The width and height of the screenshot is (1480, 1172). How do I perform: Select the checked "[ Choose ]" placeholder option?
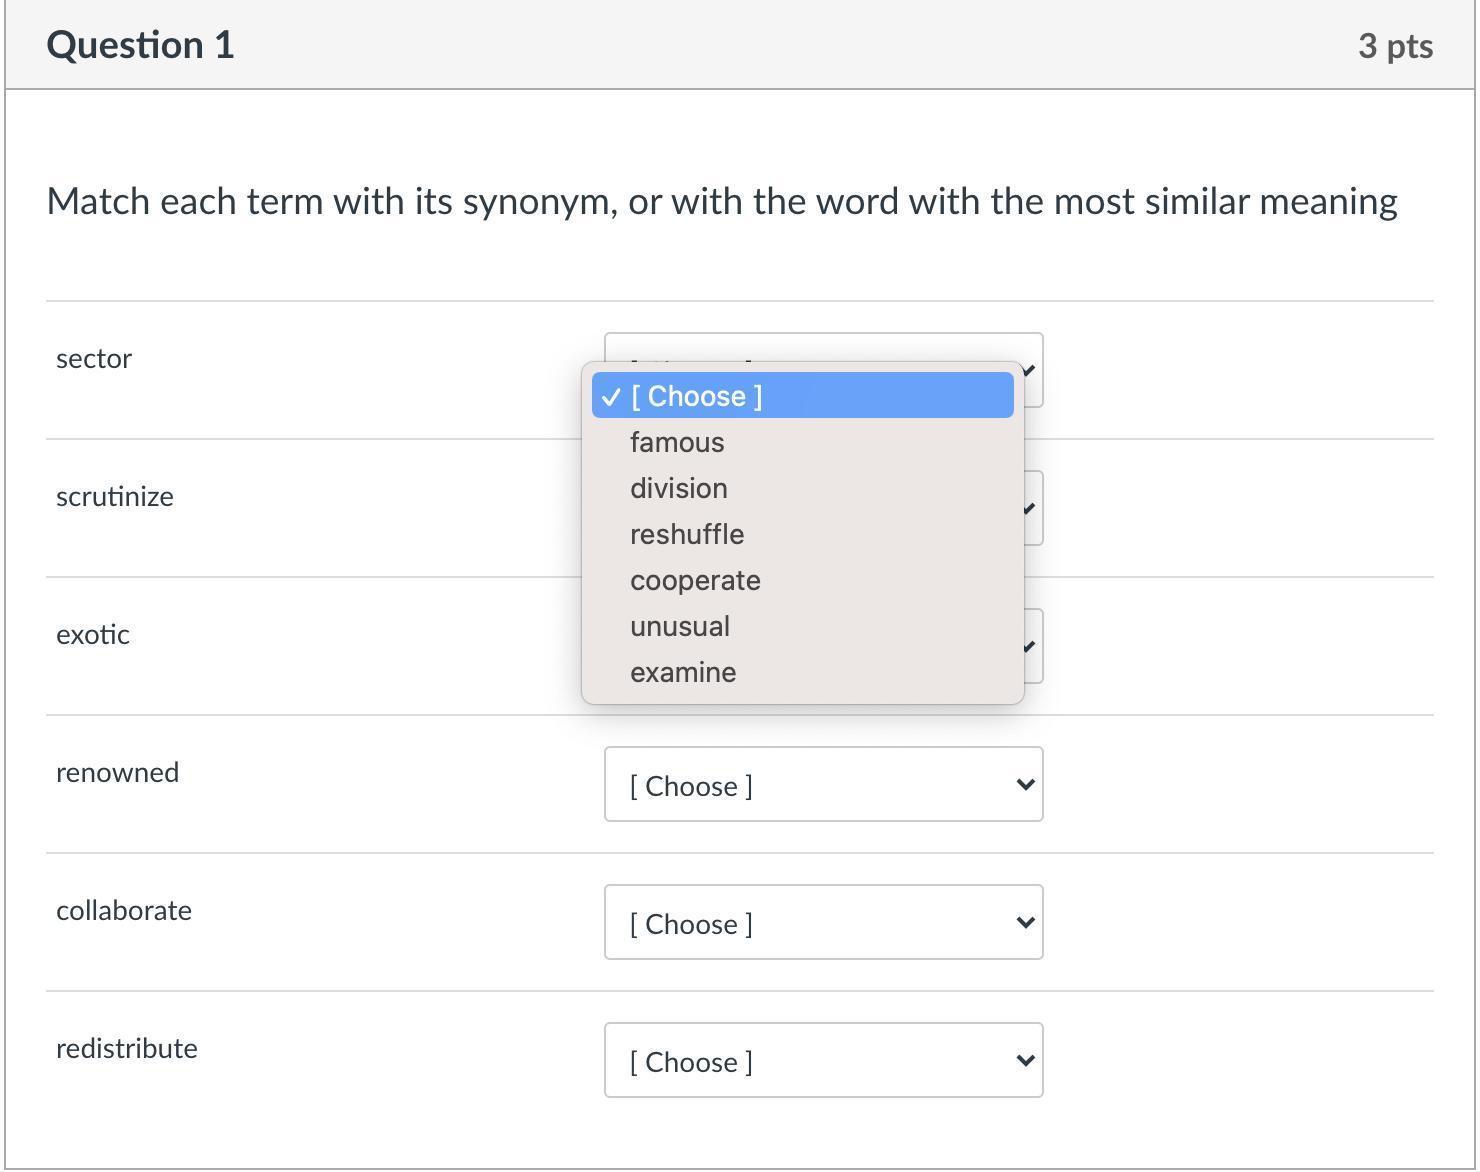(x=696, y=396)
